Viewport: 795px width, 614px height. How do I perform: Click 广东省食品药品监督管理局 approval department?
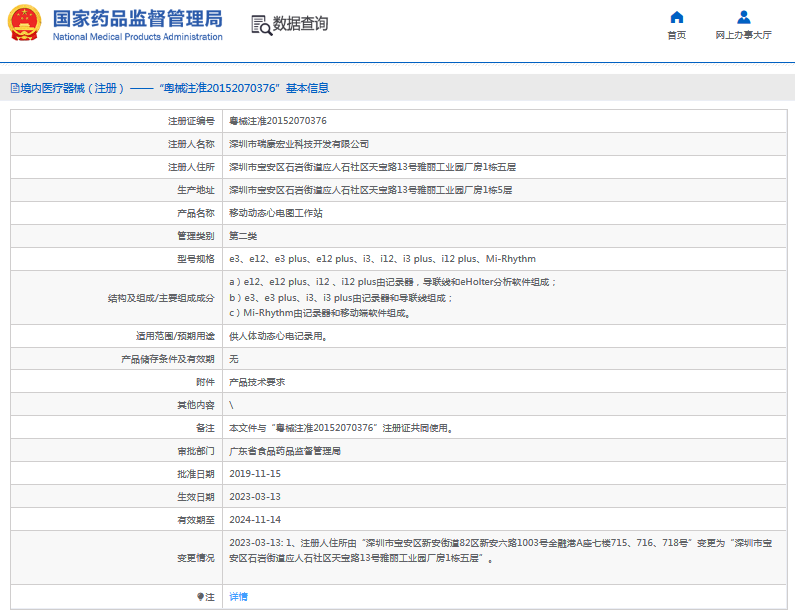click(x=284, y=451)
